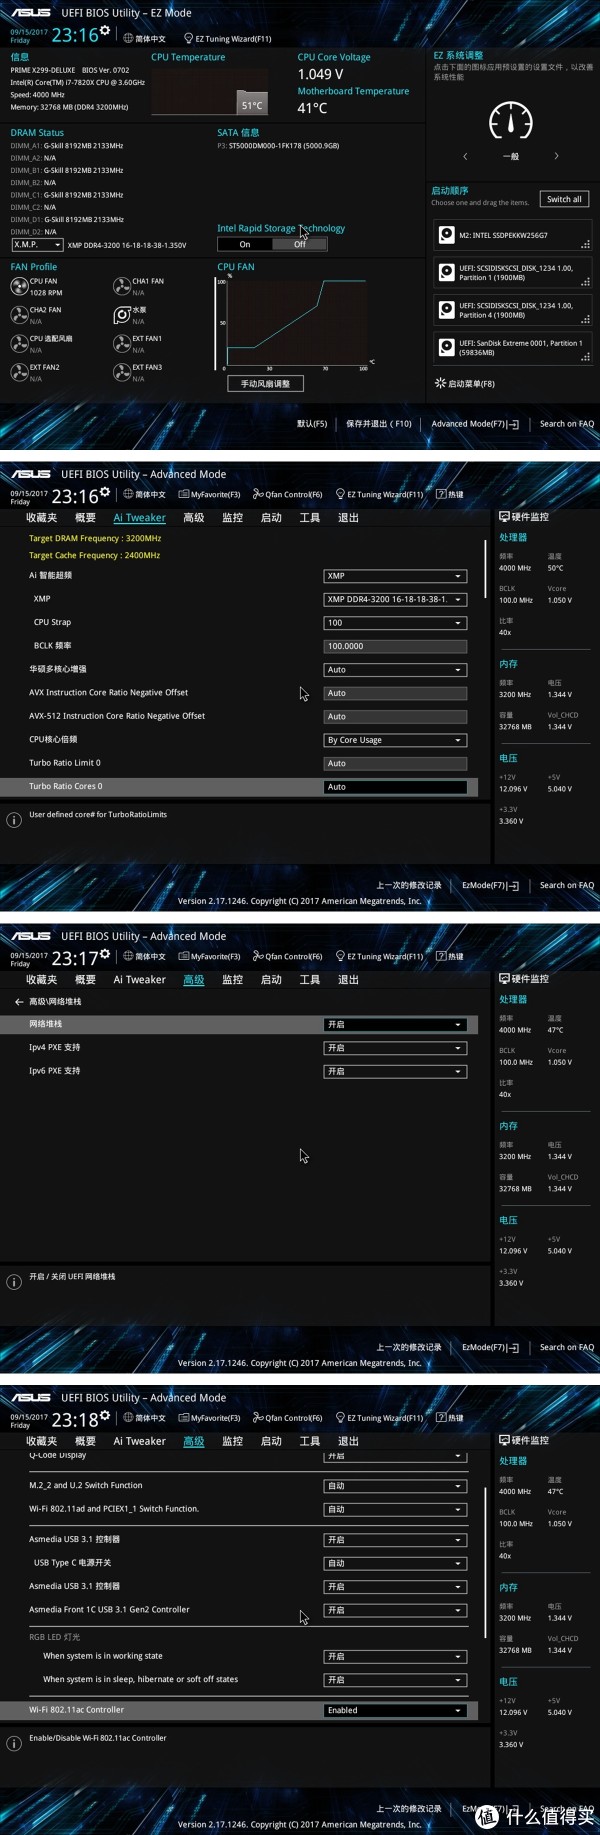Open the Ipv4 PXE 支持 dropdown

pos(395,1048)
